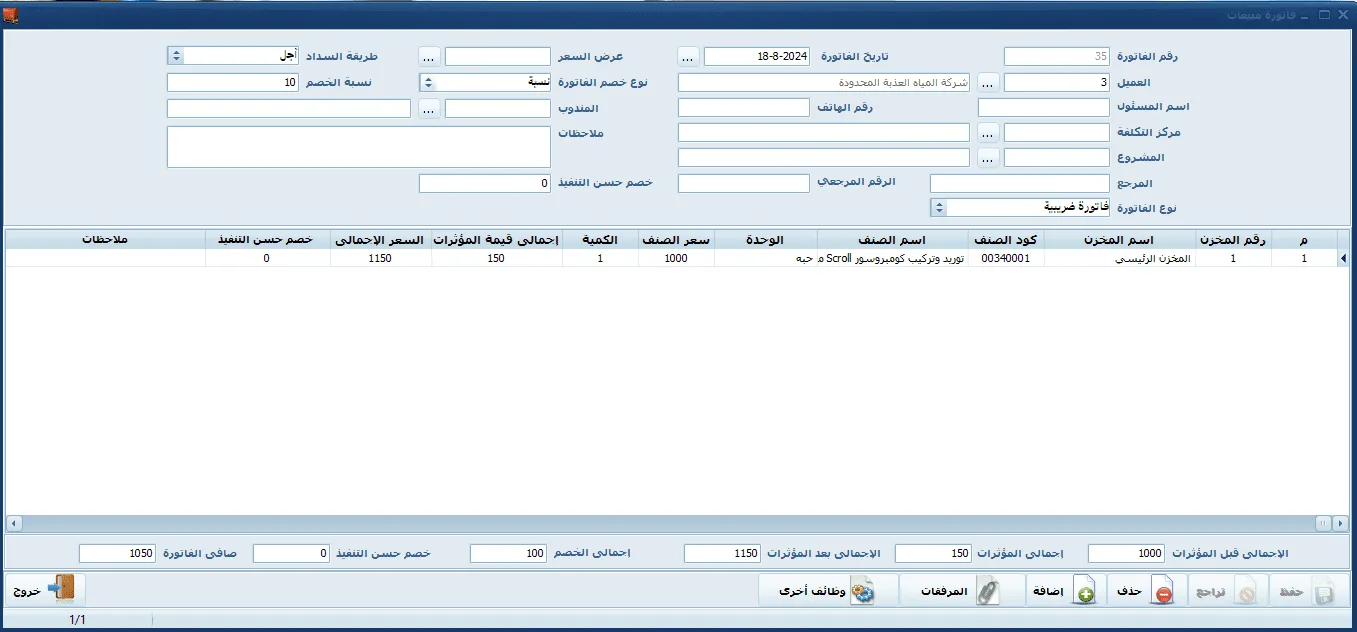Click the horizontal scrollbar right arrow
1357x632 pixels.
point(1341,523)
